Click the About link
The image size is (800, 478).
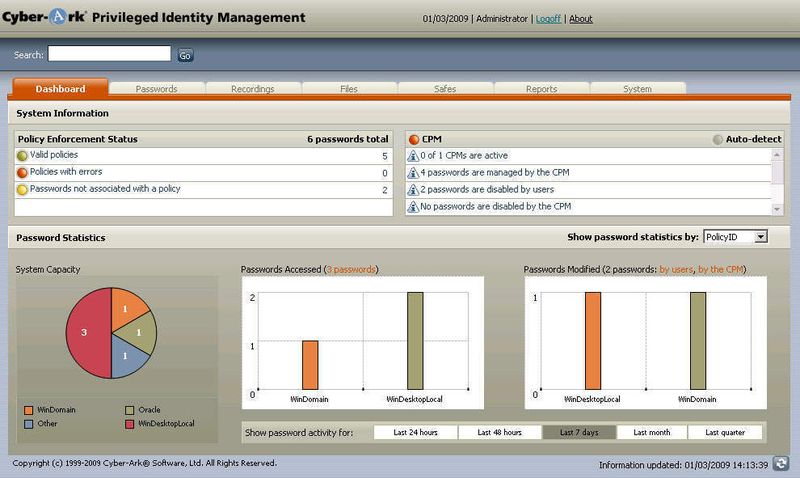tap(581, 19)
